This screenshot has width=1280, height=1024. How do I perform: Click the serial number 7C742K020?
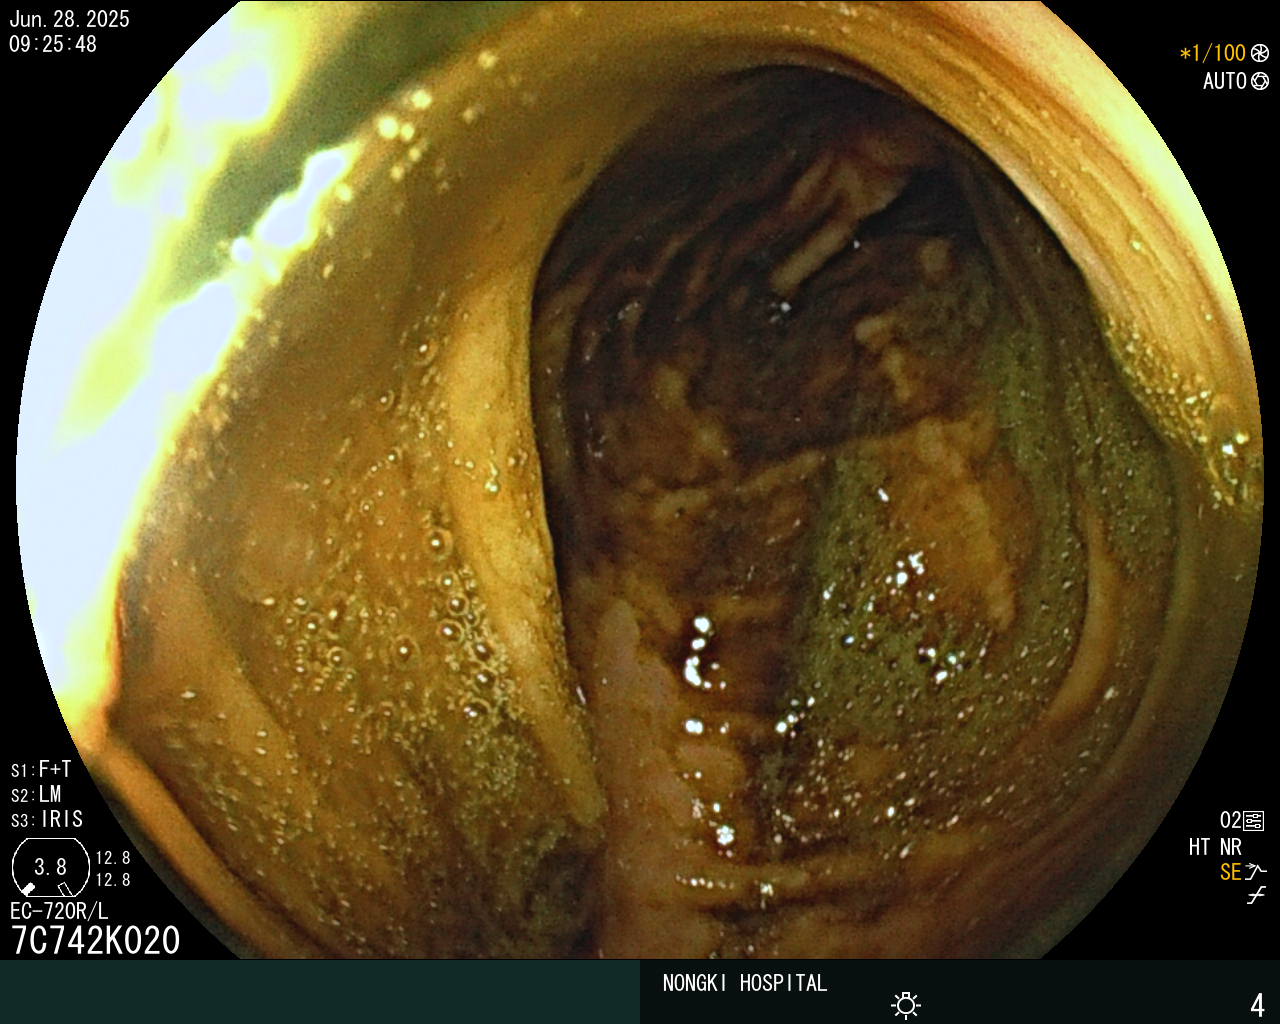(x=96, y=941)
